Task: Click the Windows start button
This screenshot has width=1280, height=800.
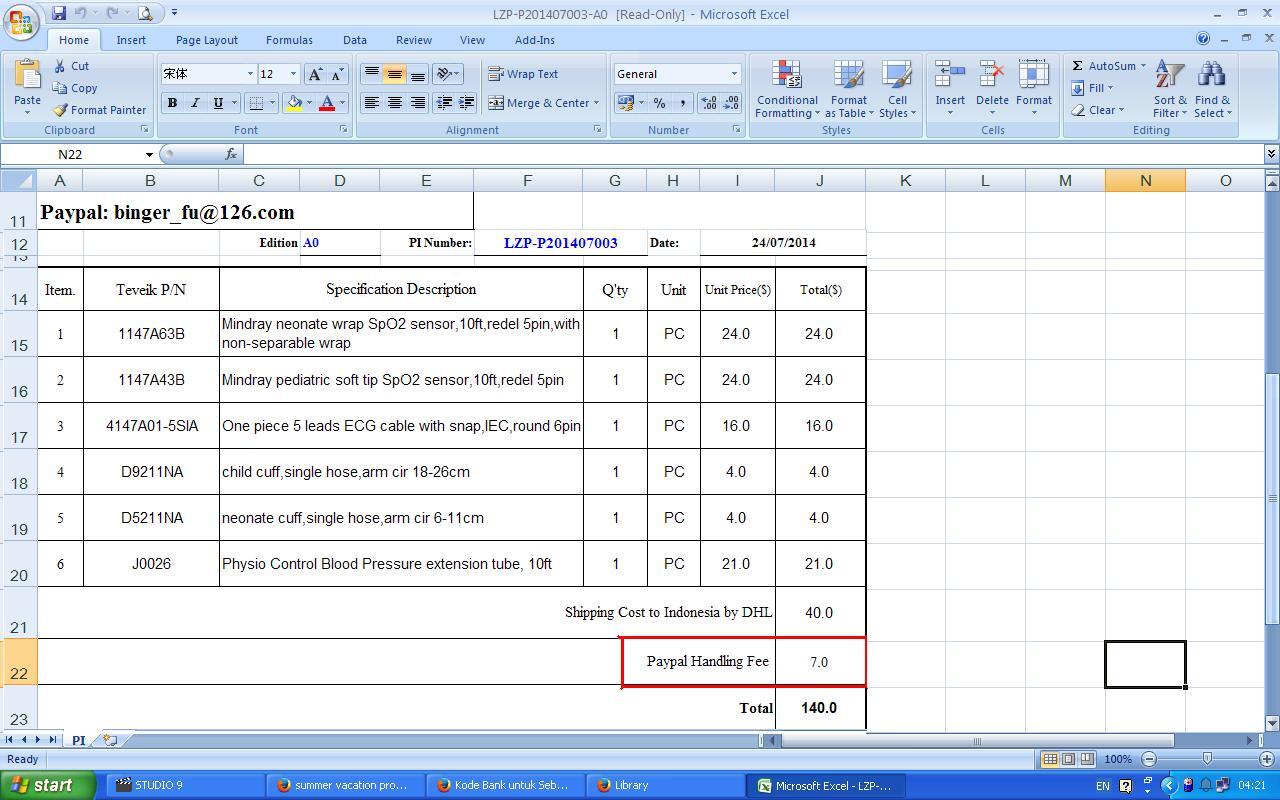Action: point(48,785)
